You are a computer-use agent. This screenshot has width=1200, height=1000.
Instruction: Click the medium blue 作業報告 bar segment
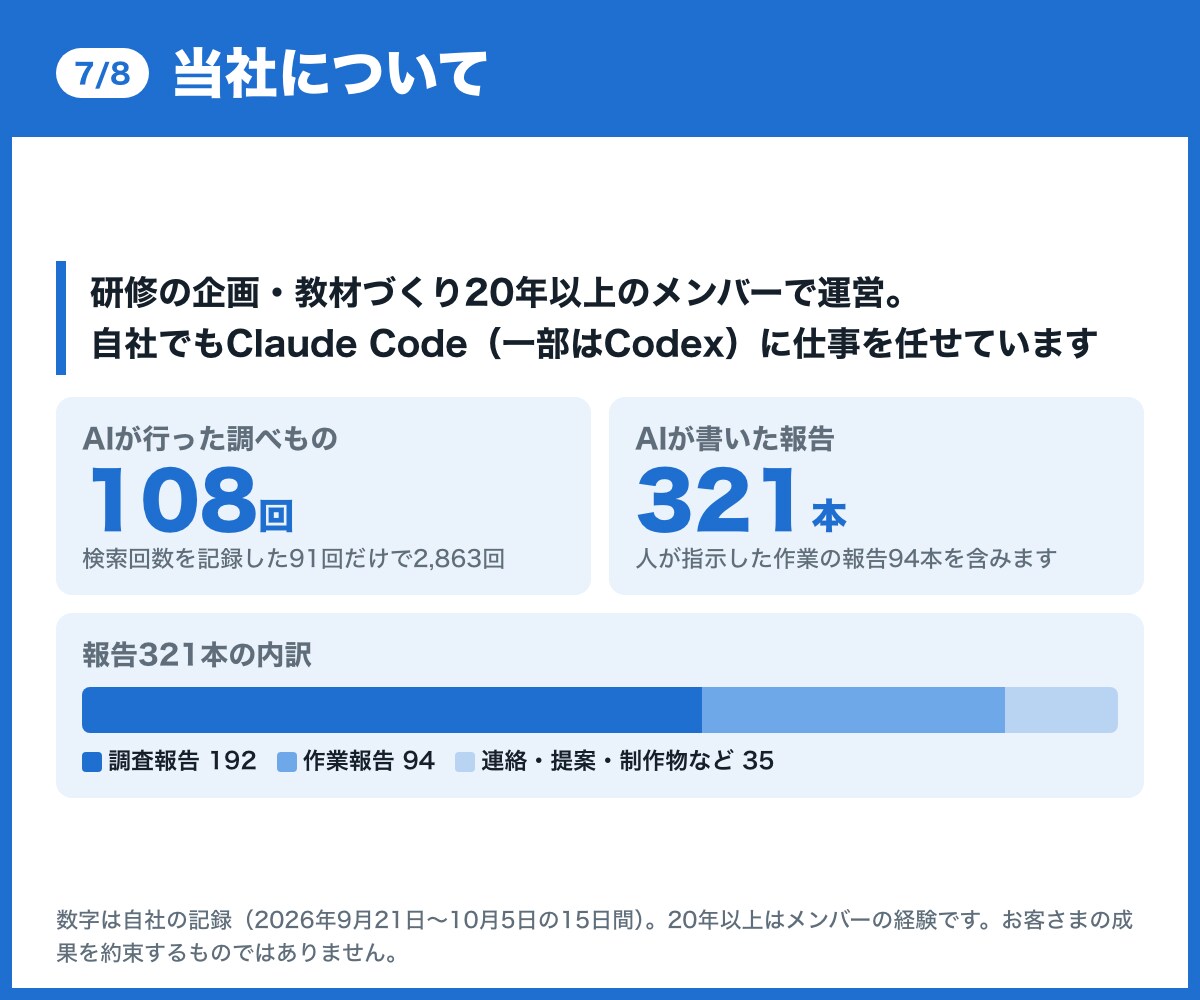point(853,710)
